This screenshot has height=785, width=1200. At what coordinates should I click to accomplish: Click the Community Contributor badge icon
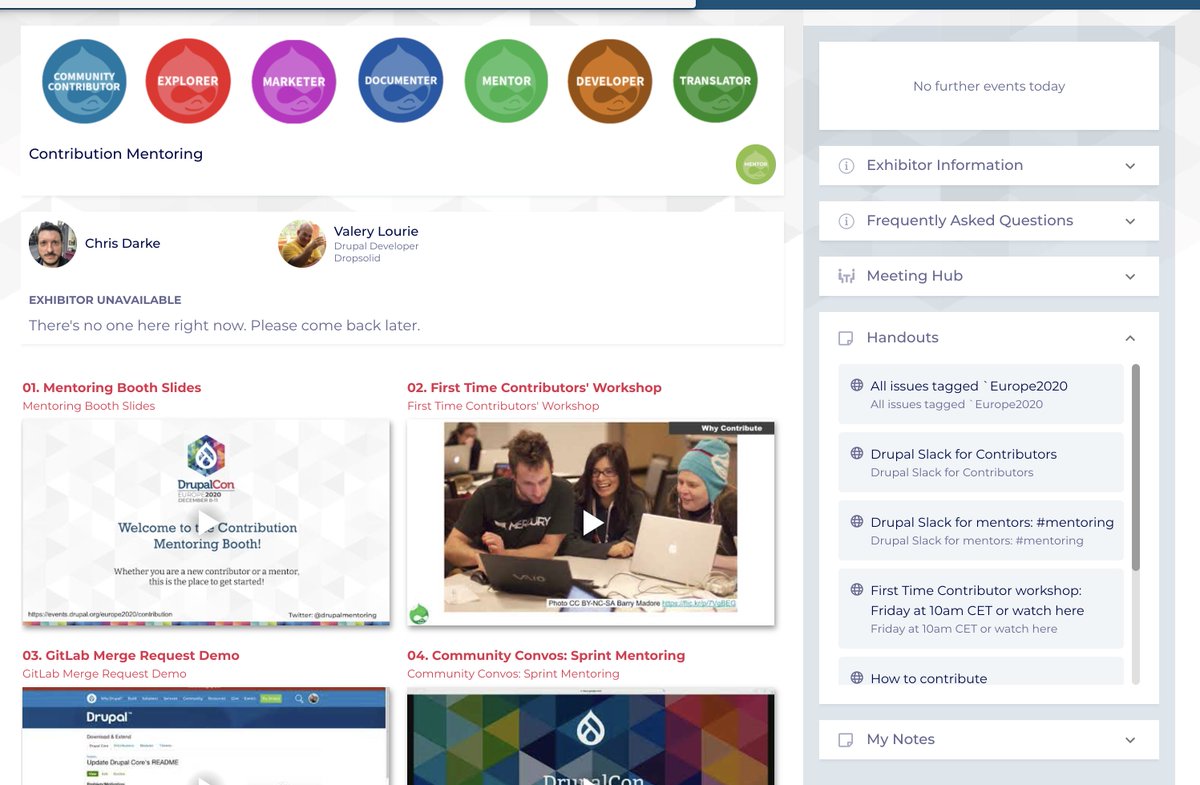point(84,81)
